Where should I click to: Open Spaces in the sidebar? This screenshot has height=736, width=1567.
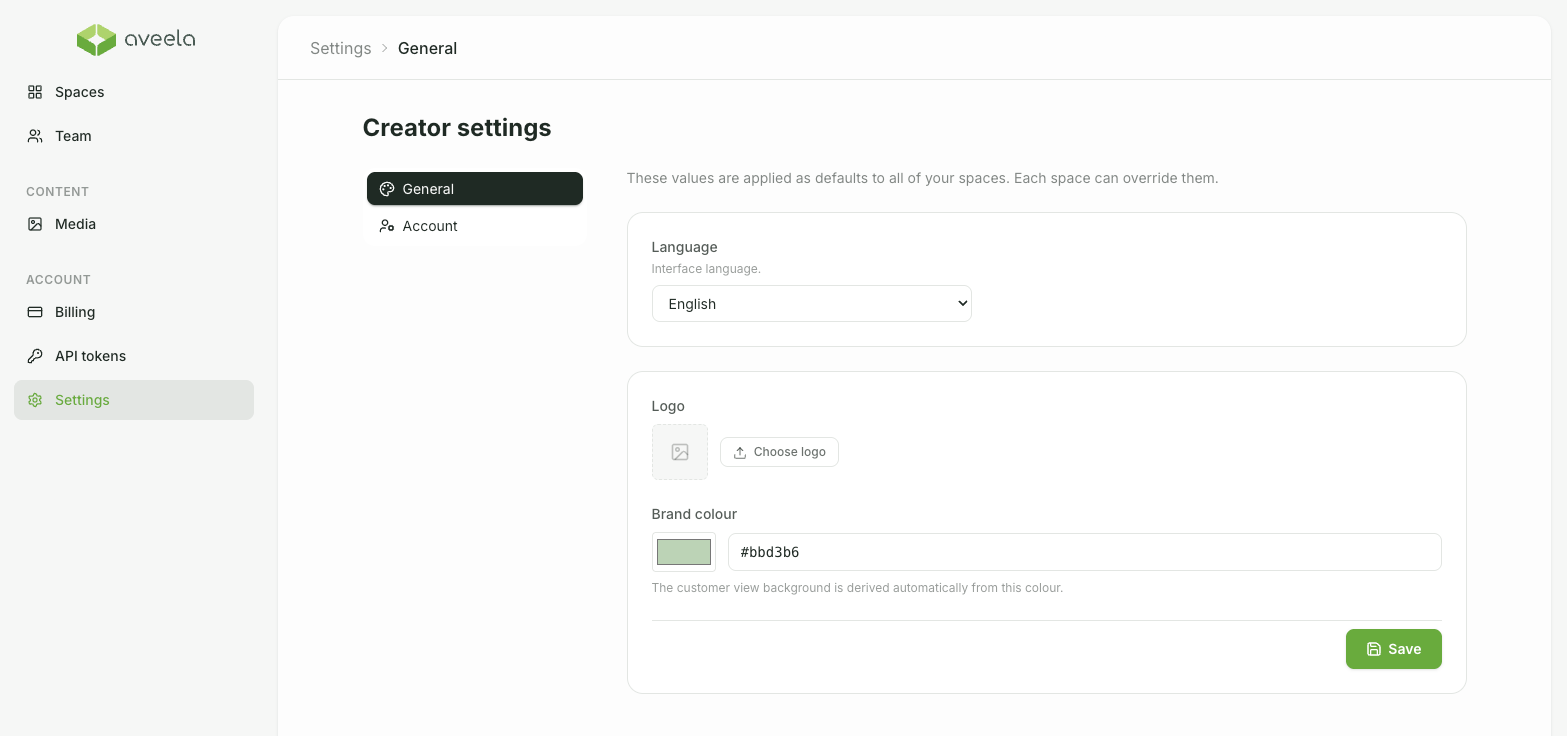click(134, 92)
